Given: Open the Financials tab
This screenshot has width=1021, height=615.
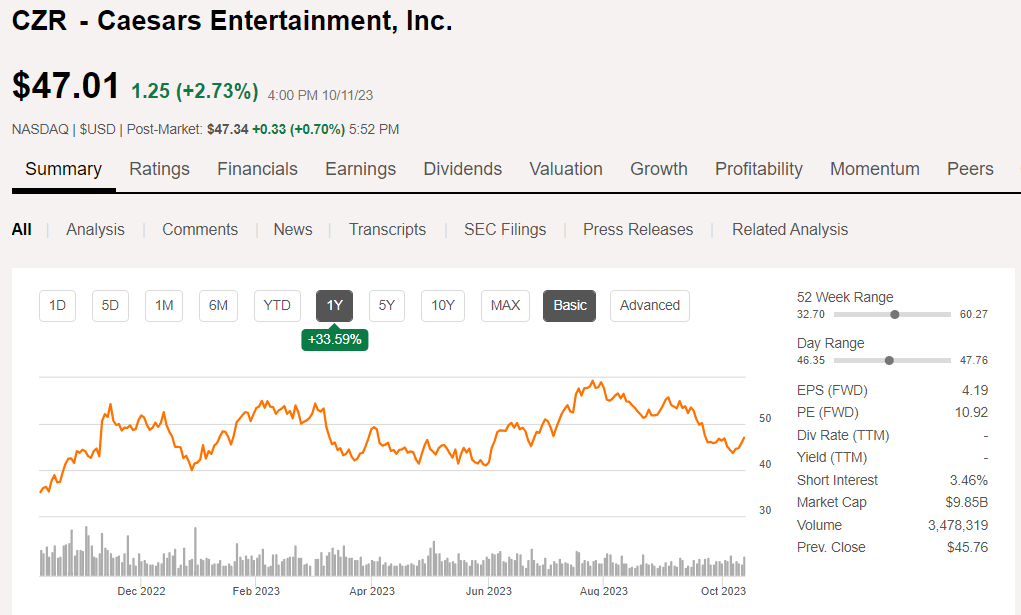Looking at the screenshot, I should click(x=257, y=169).
